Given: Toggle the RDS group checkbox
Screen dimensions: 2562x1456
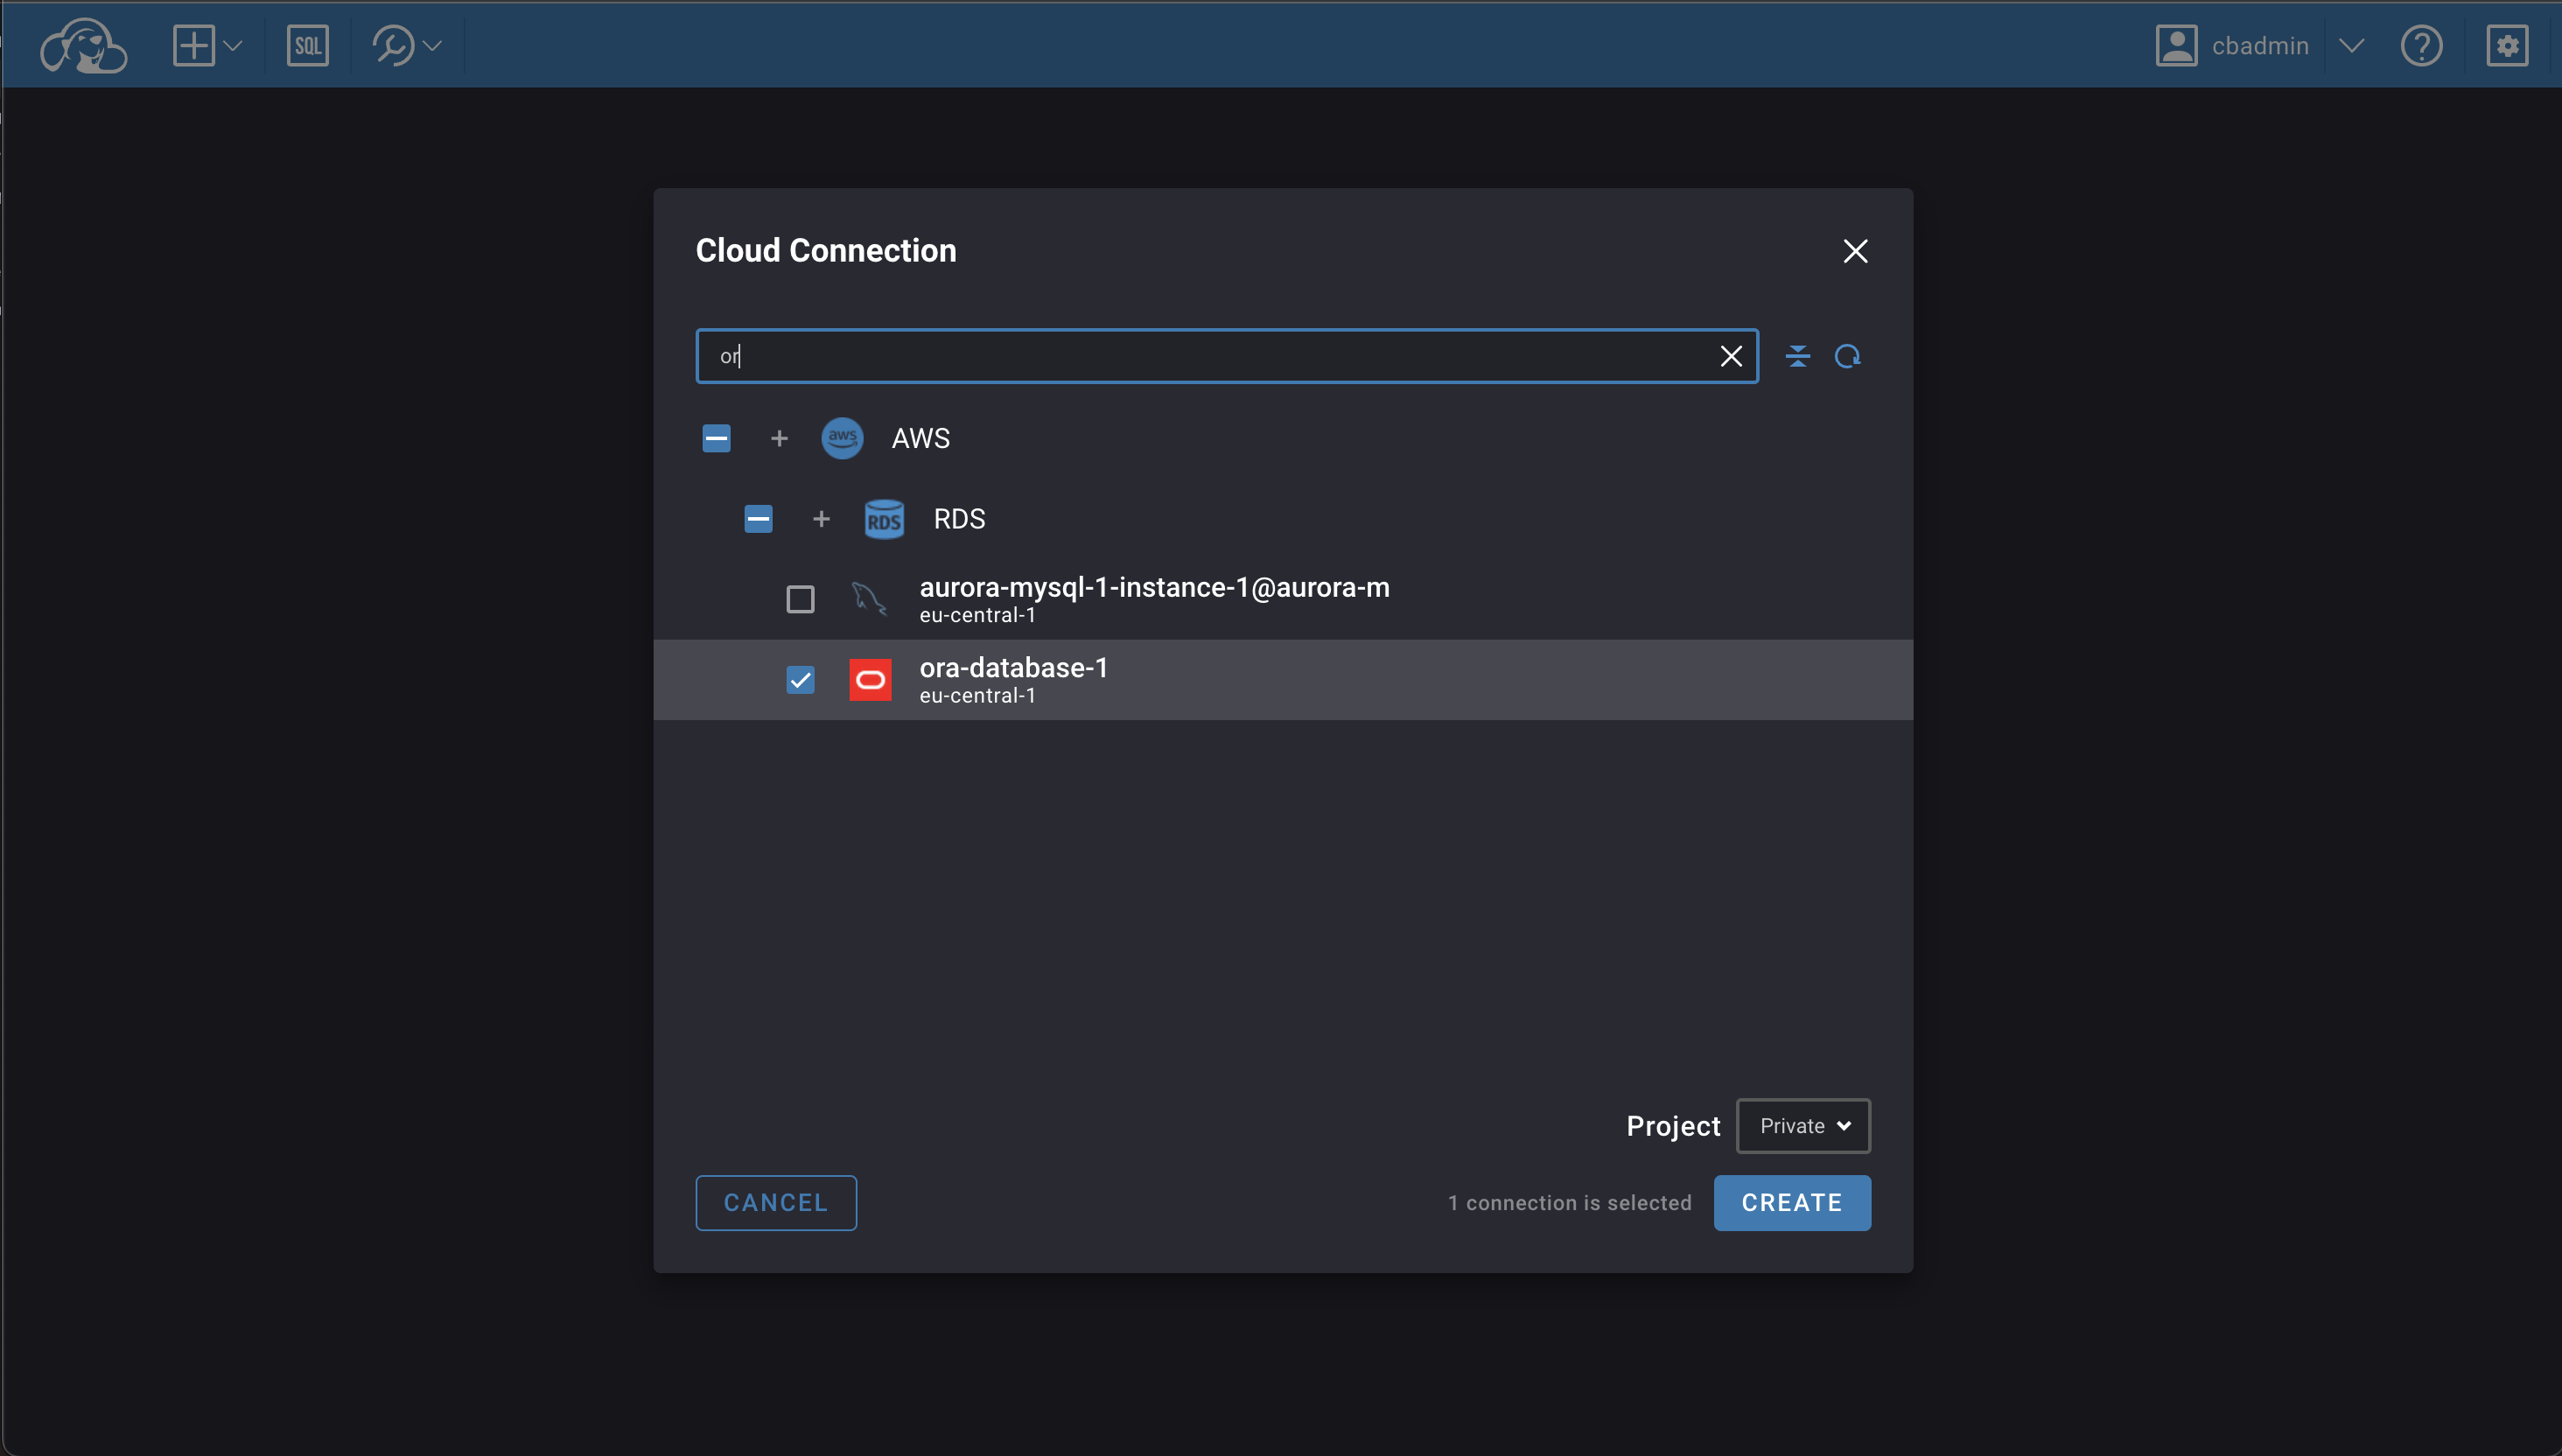Looking at the screenshot, I should tap(757, 519).
